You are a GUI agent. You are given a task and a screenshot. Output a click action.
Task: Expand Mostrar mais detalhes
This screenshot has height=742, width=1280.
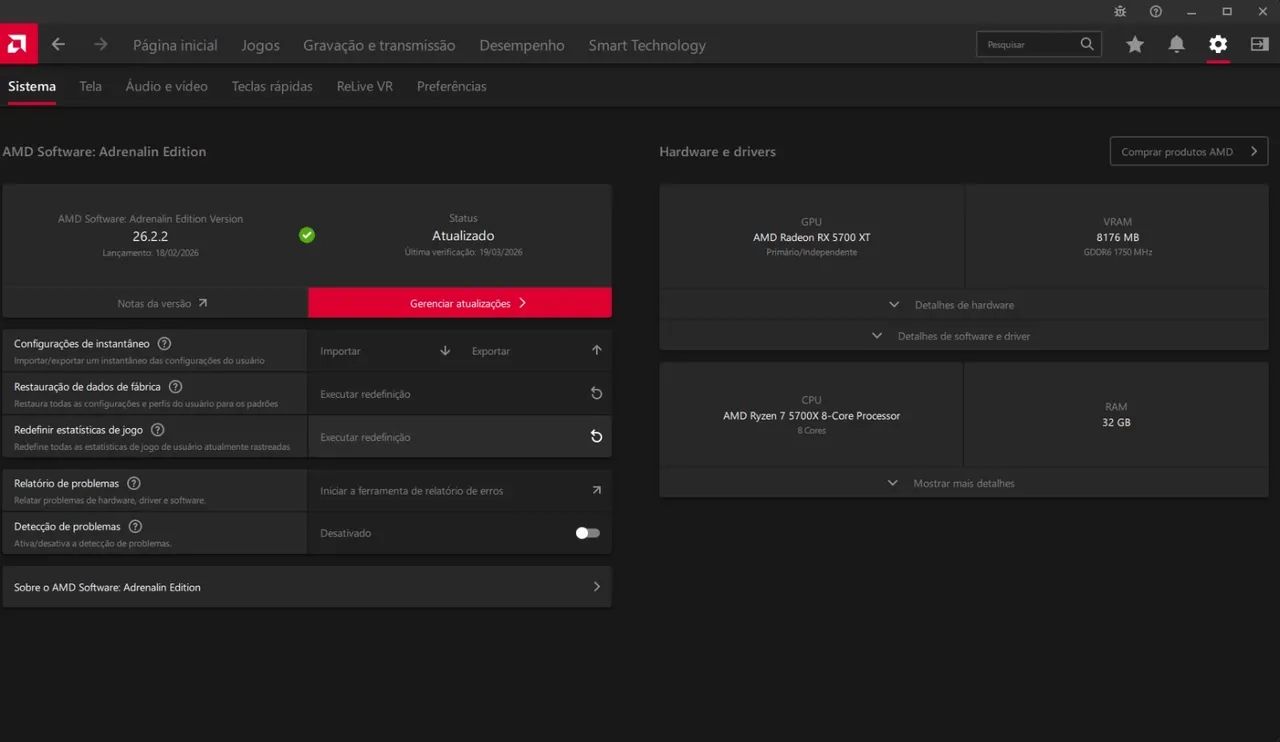964,483
